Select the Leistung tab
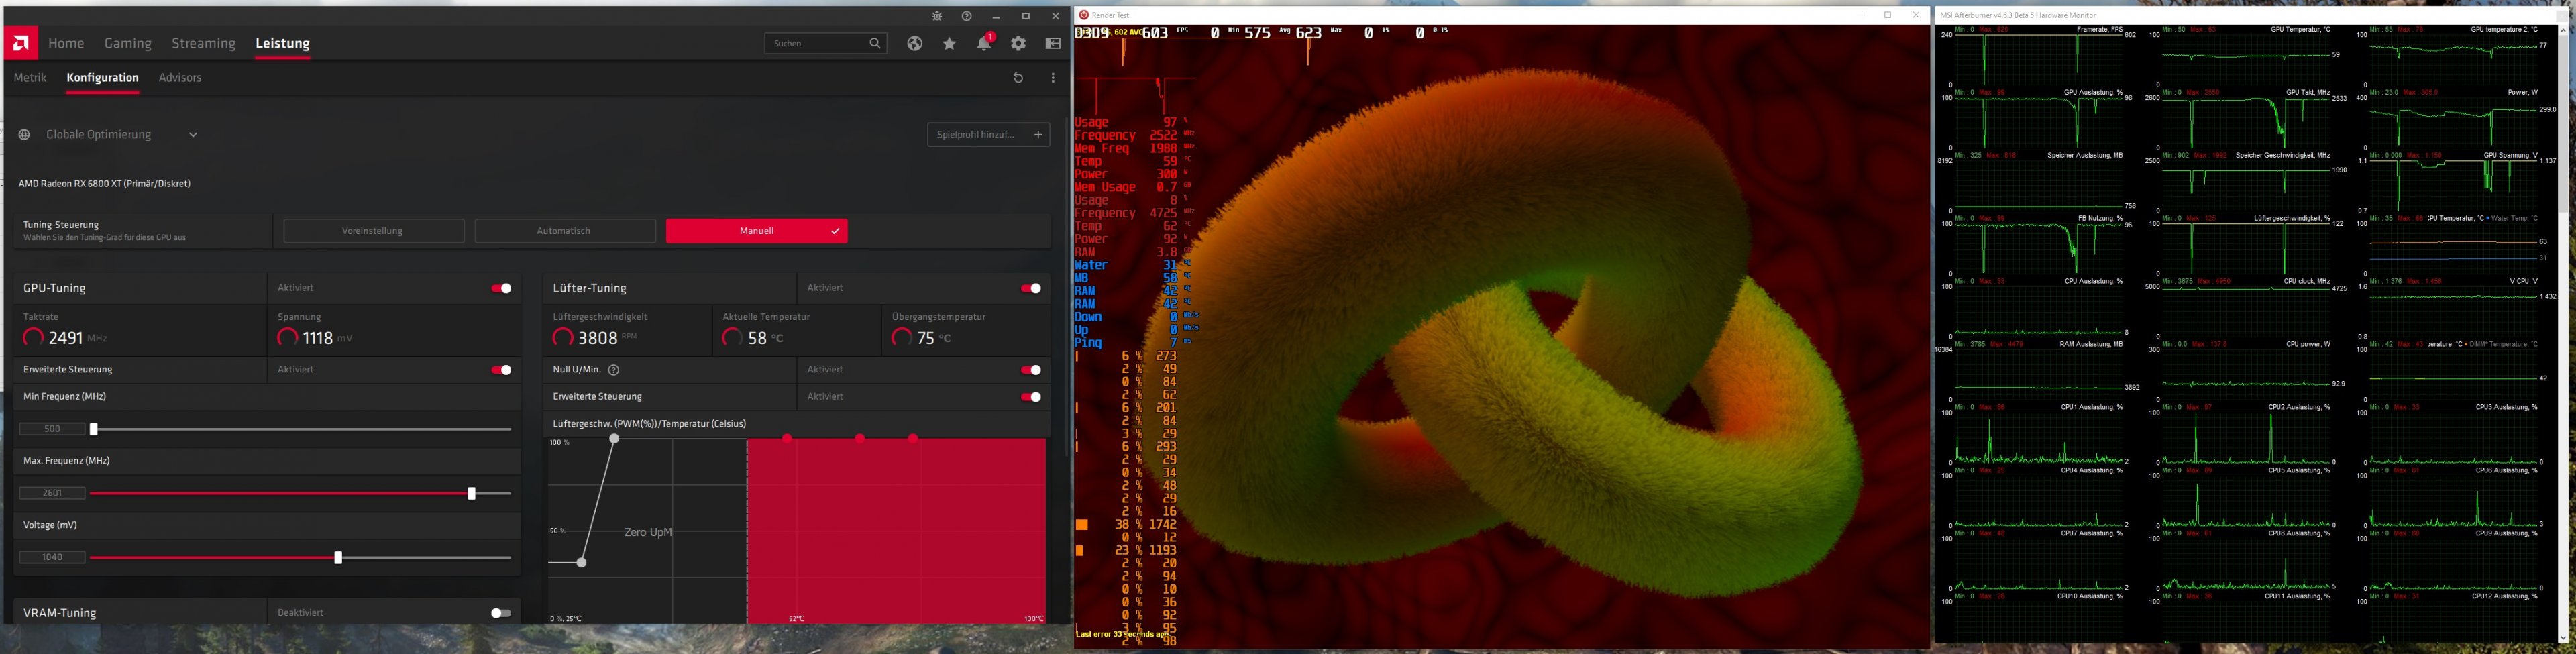This screenshot has height=654, width=2576. tap(282, 43)
